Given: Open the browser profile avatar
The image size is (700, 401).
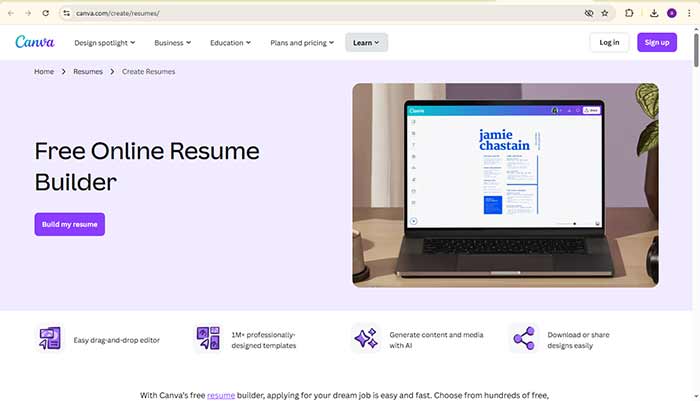Looking at the screenshot, I should click(671, 13).
